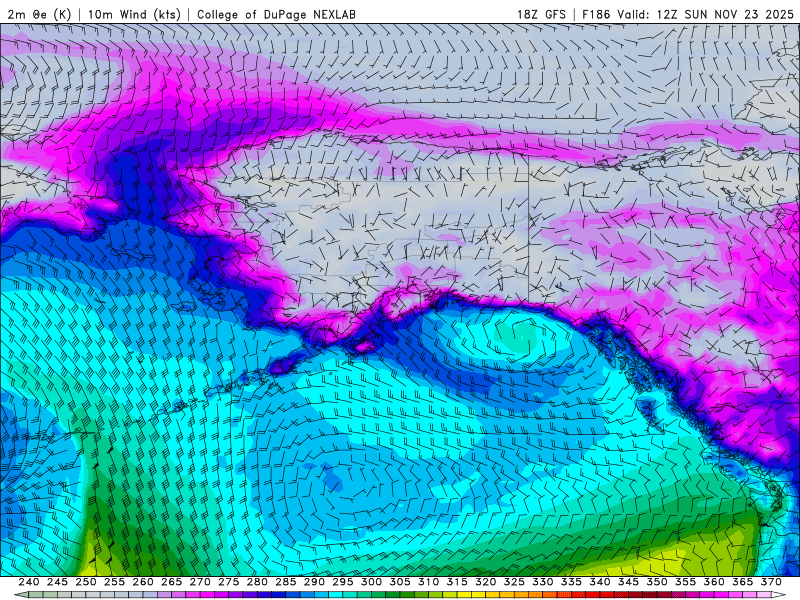Click the 285 colorbar scale label
Image resolution: width=800 pixels, height=600 pixels.
286,582
